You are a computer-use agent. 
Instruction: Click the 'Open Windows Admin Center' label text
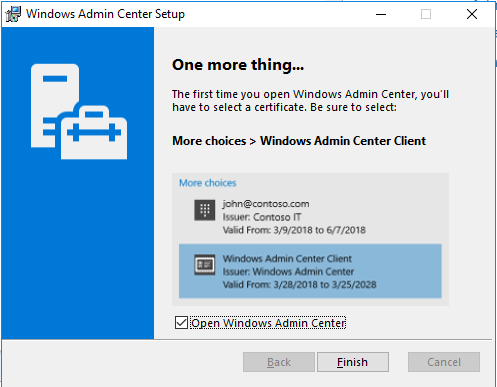[x=268, y=323]
